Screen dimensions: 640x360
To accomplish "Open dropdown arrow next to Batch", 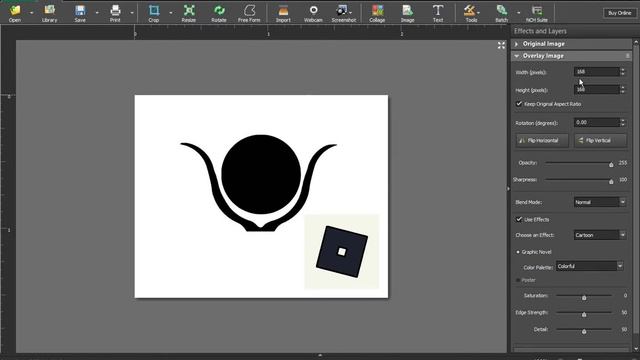I will [x=518, y=13].
